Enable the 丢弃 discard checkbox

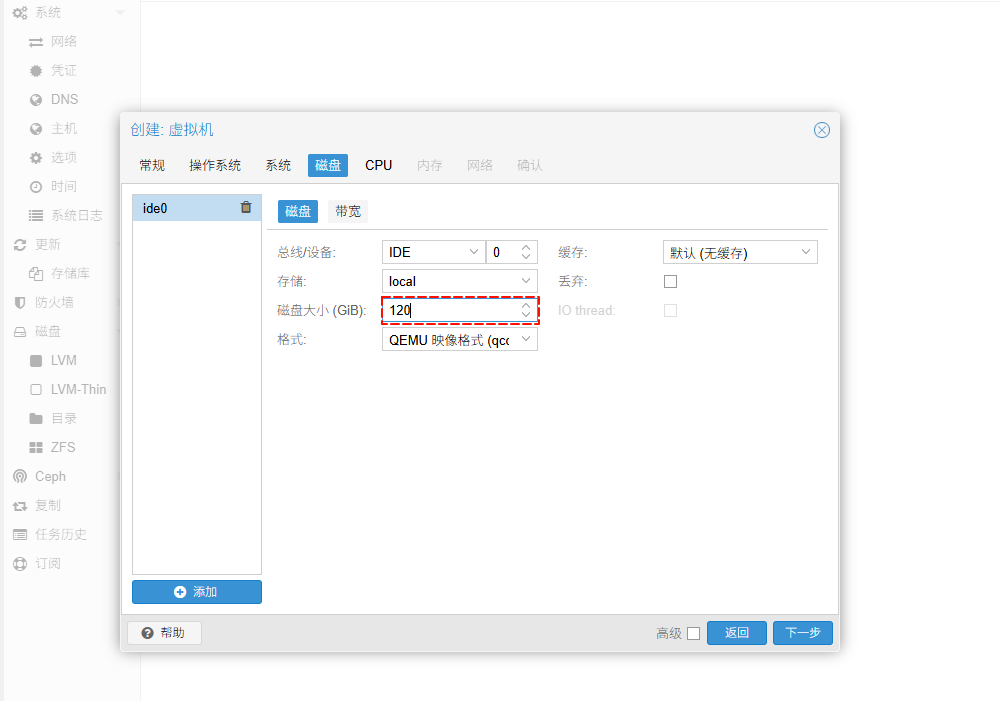671,282
